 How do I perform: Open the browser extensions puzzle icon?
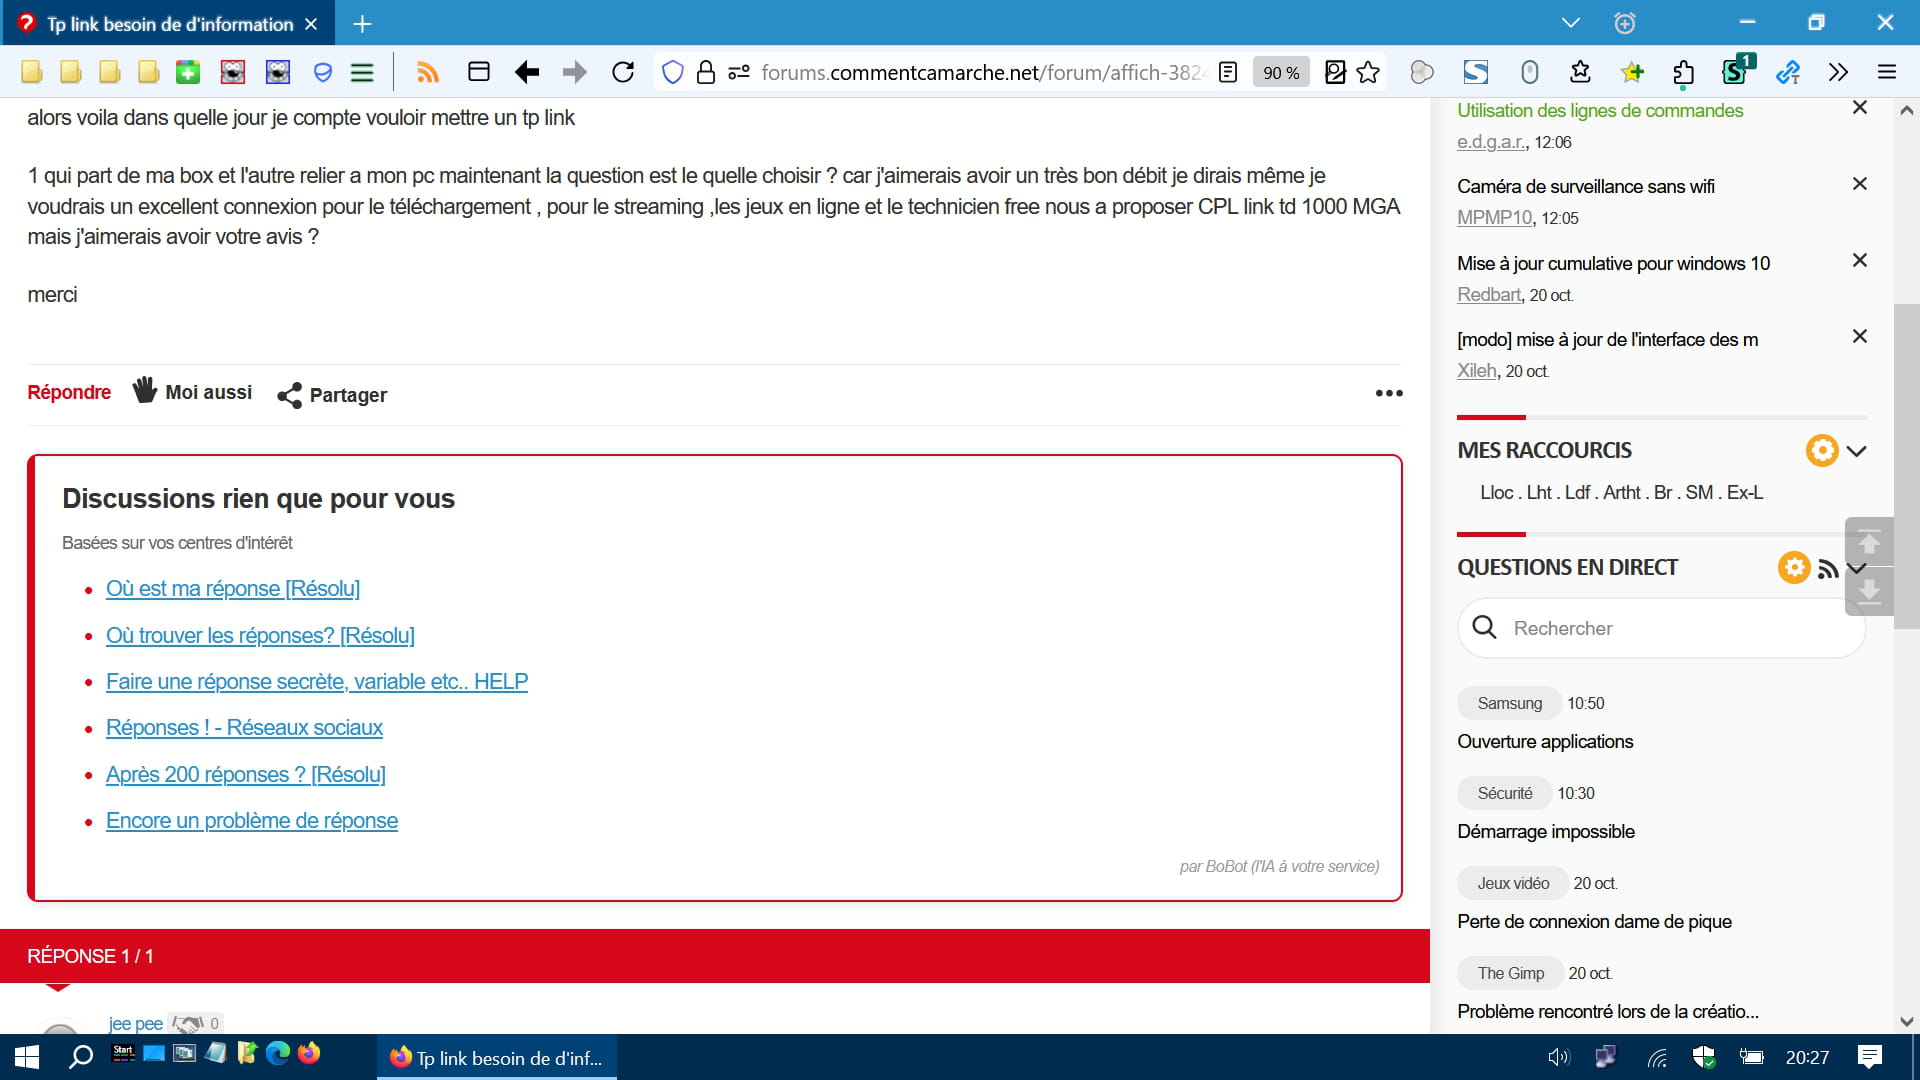1683,72
